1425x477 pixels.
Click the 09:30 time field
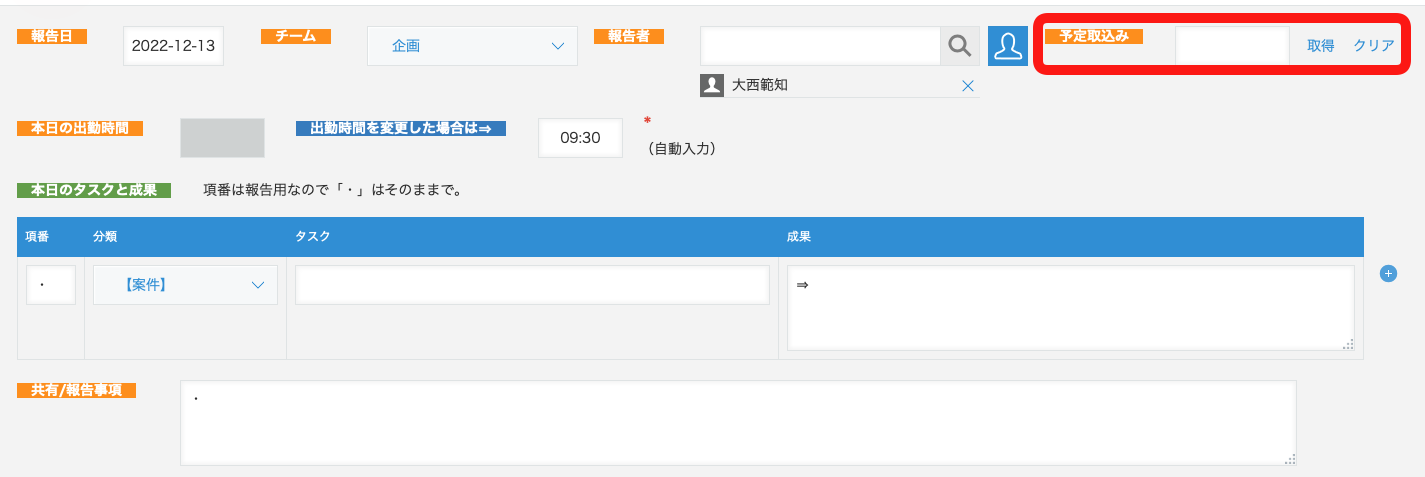[x=580, y=138]
